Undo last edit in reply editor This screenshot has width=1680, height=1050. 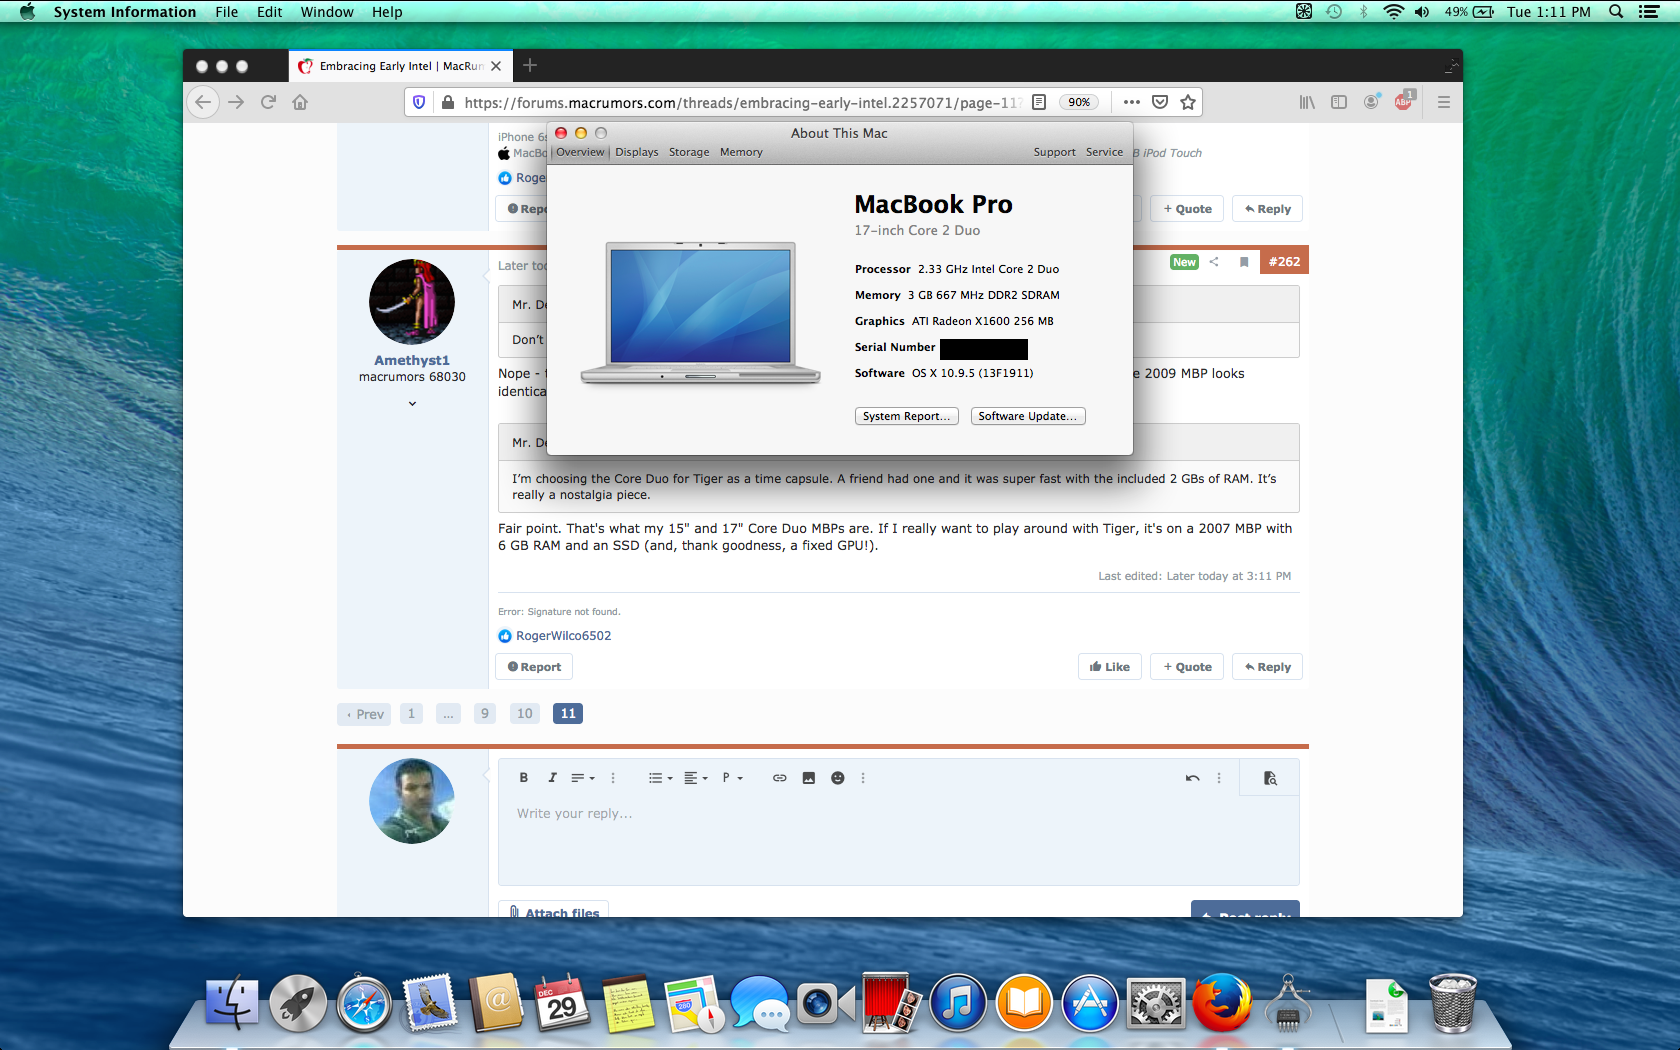(x=1192, y=778)
